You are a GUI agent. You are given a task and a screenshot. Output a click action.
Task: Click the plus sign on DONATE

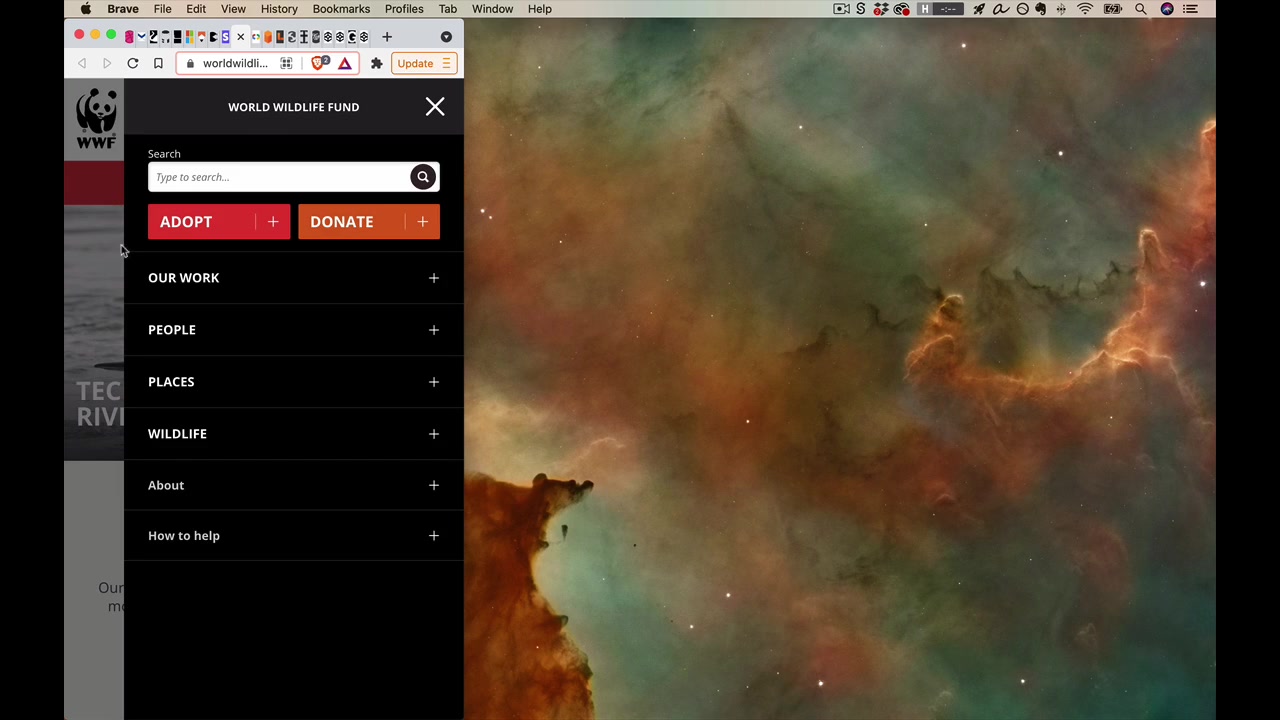(x=423, y=222)
